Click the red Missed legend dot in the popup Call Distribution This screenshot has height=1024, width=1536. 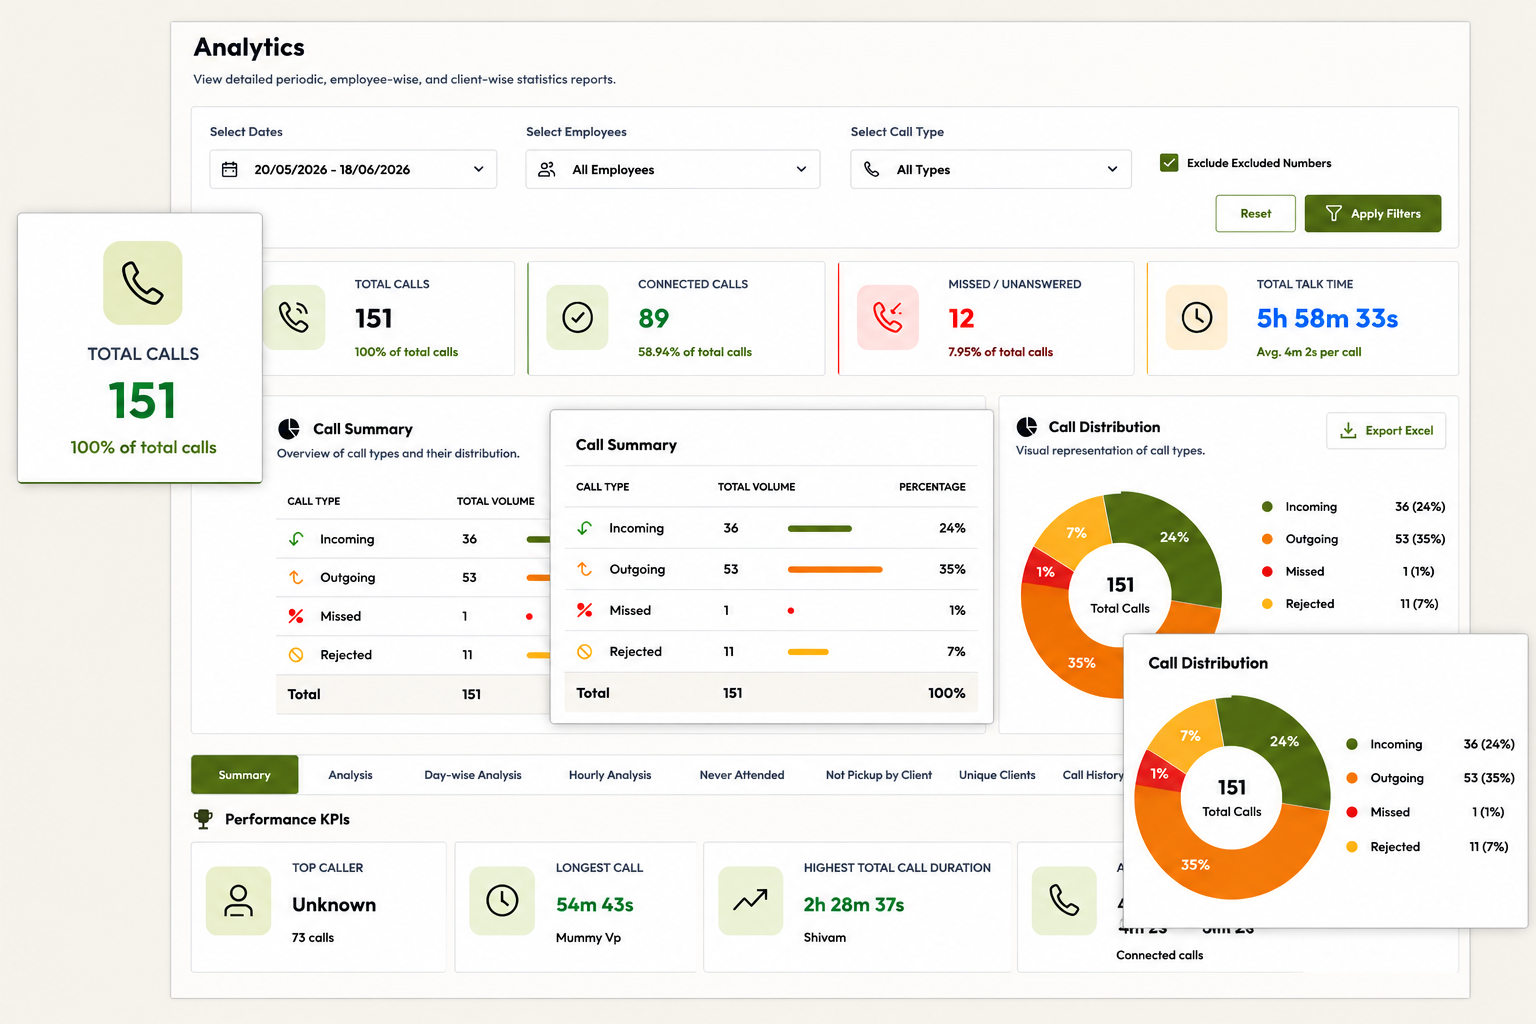1352,812
